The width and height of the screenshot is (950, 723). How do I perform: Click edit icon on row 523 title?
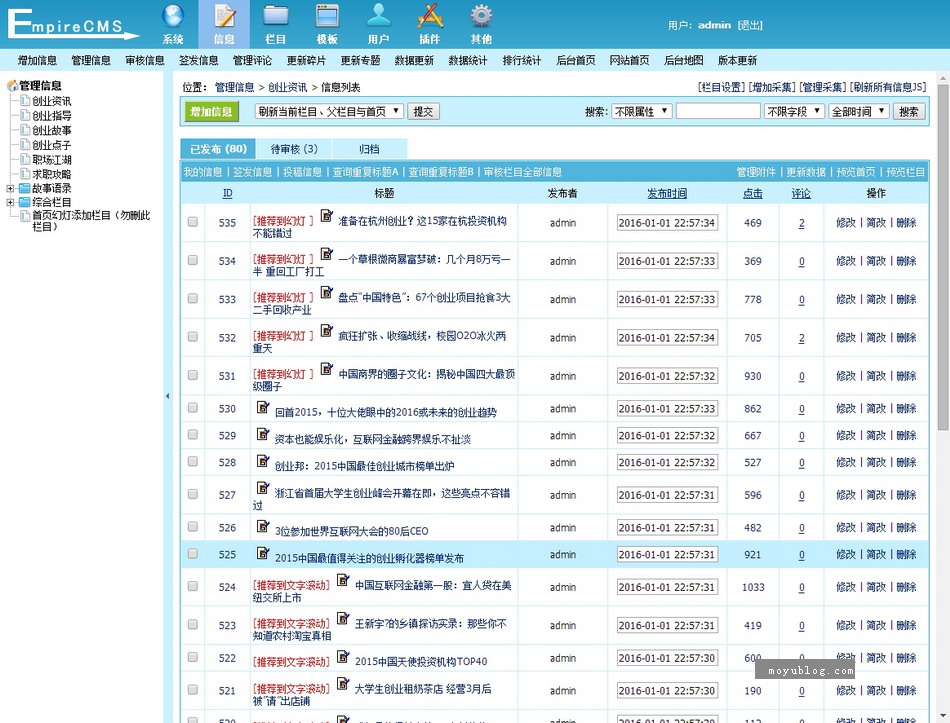click(343, 618)
